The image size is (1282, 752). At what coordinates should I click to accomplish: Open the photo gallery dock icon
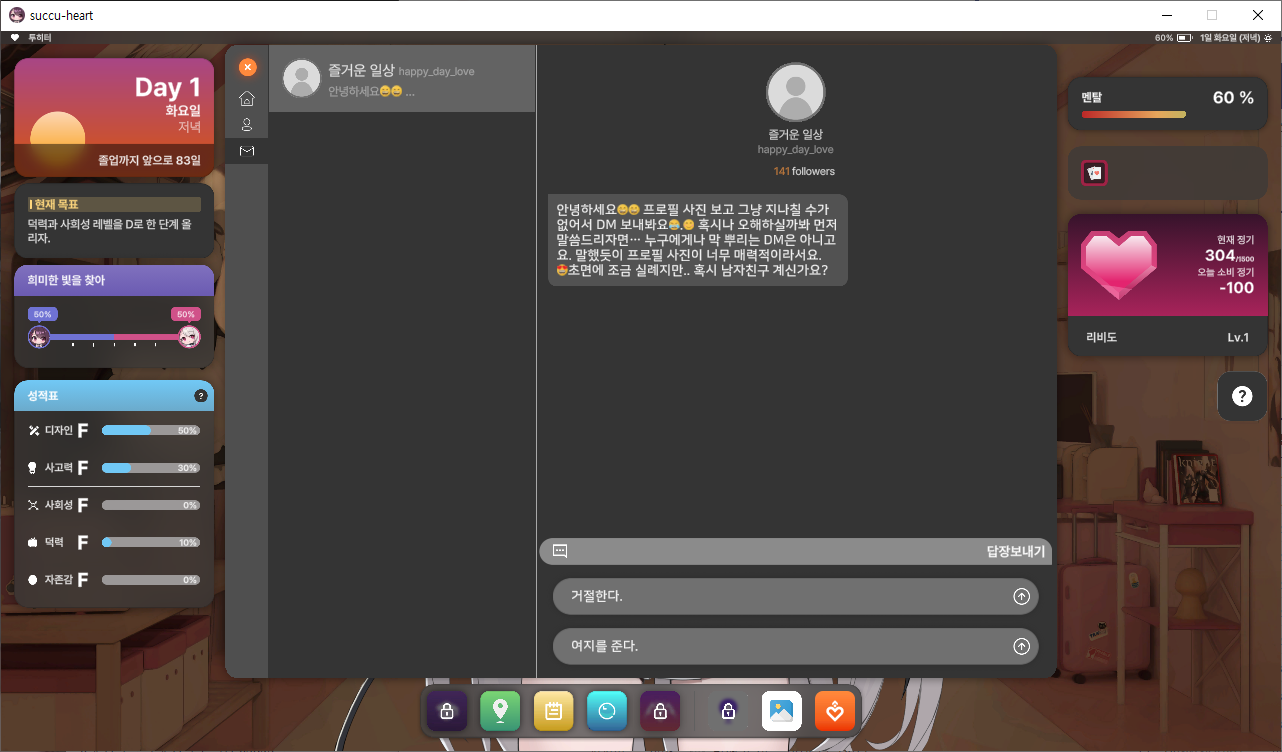tap(781, 711)
